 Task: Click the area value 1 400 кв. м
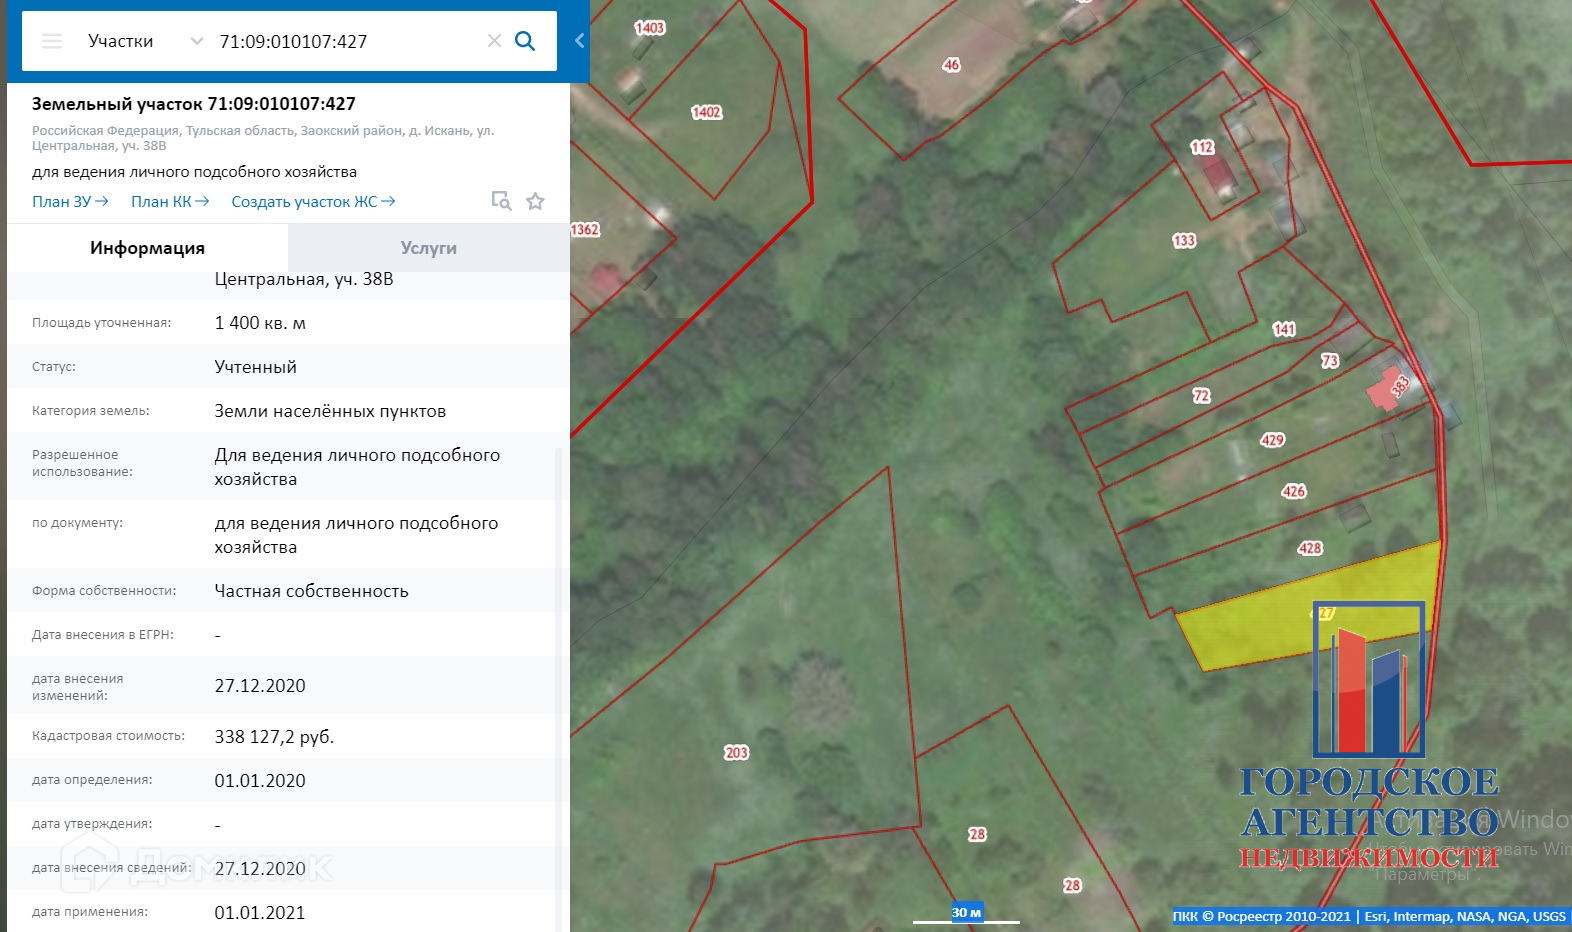click(x=260, y=323)
